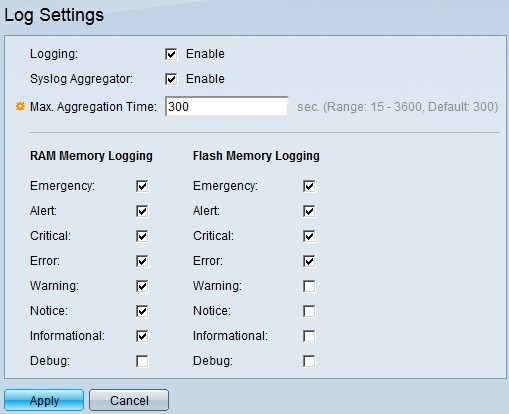
Task: Click the Apply button
Action: [x=44, y=400]
